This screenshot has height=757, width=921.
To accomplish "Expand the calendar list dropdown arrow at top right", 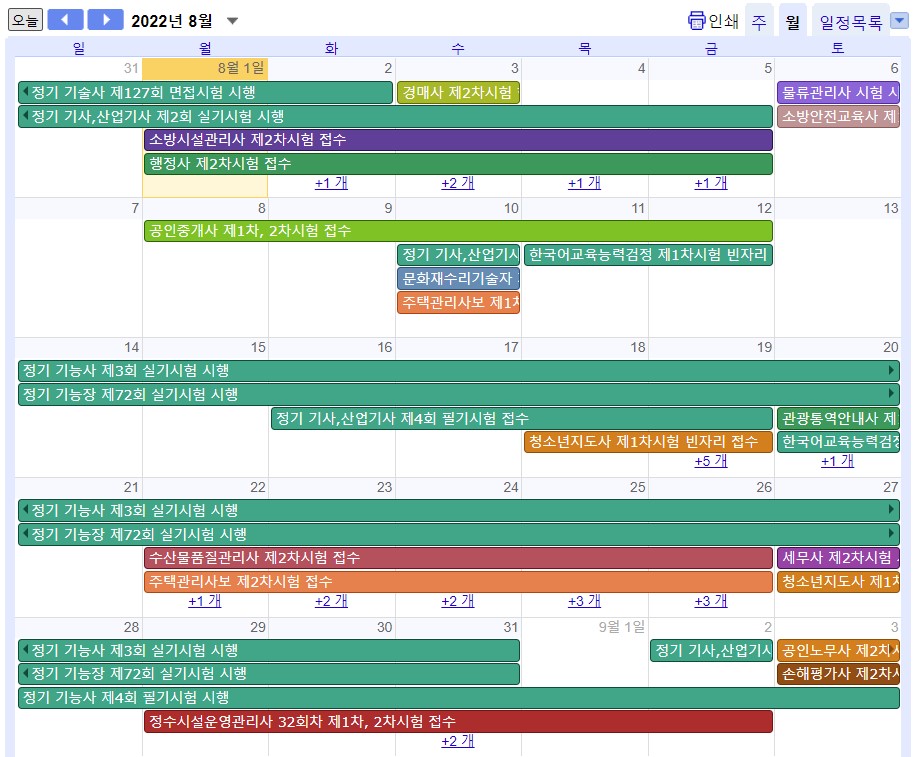I will click(899, 20).
